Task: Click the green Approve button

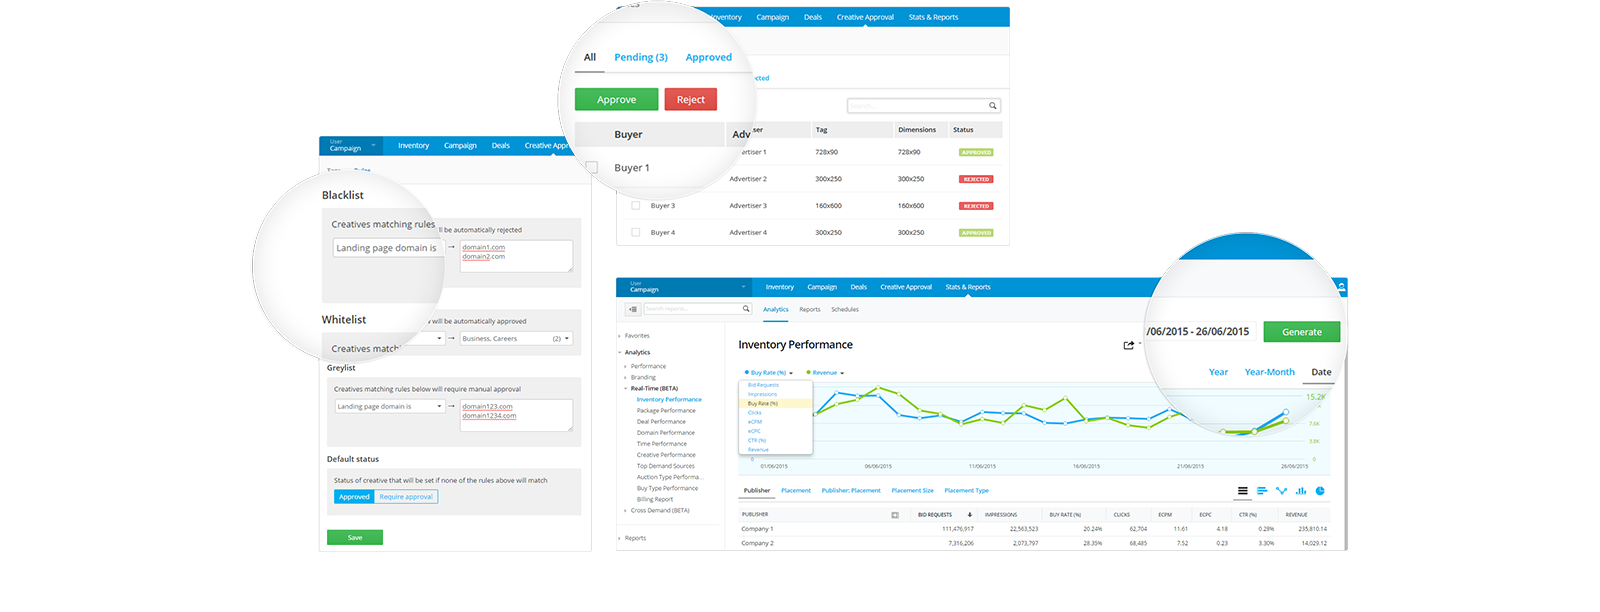Action: coord(616,100)
